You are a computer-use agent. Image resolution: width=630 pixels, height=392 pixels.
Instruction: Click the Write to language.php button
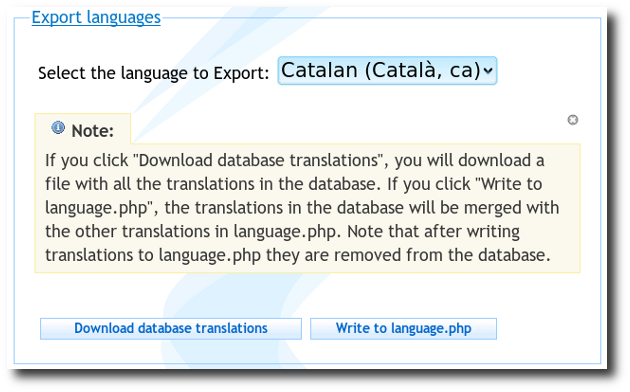tap(403, 329)
